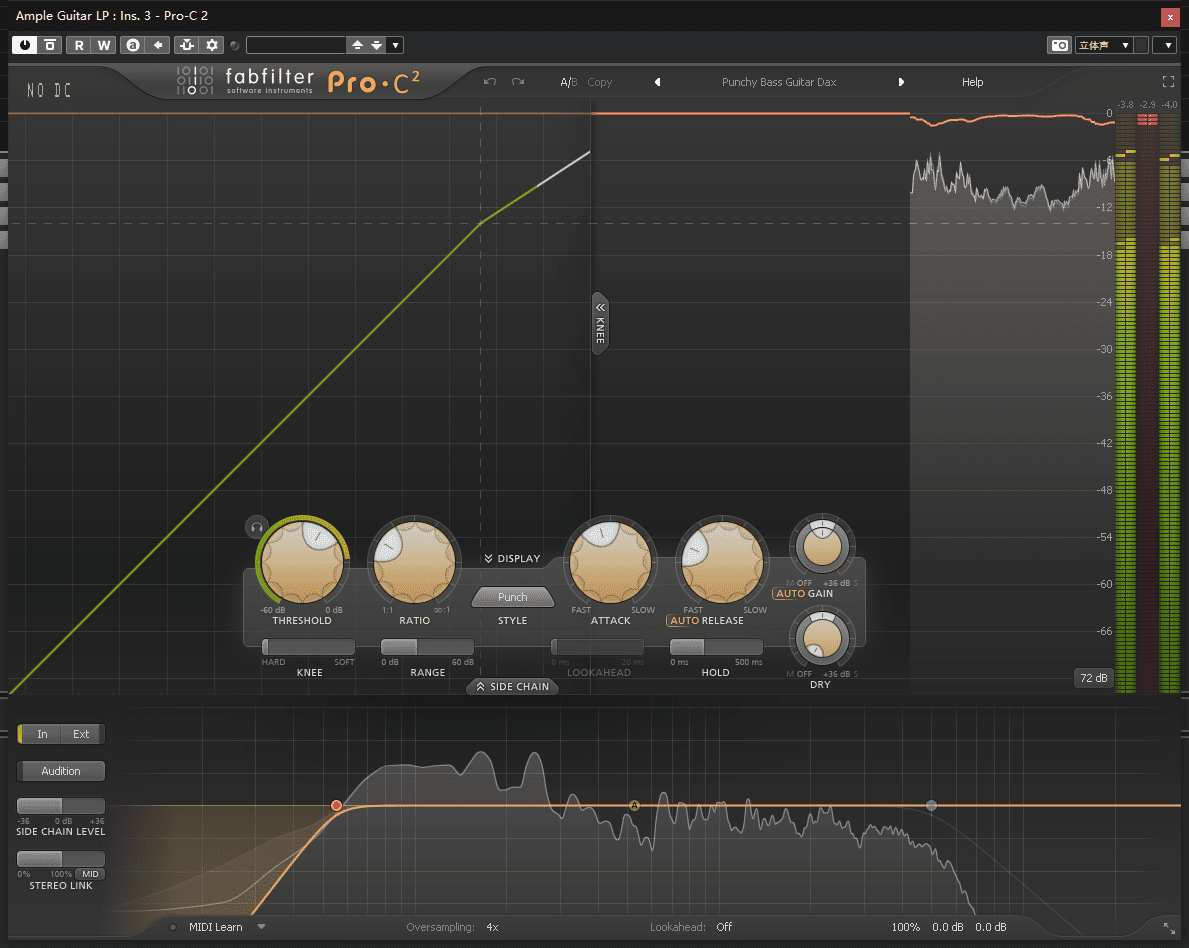Click the redo arrow icon
The height and width of the screenshot is (948, 1189).
point(518,82)
